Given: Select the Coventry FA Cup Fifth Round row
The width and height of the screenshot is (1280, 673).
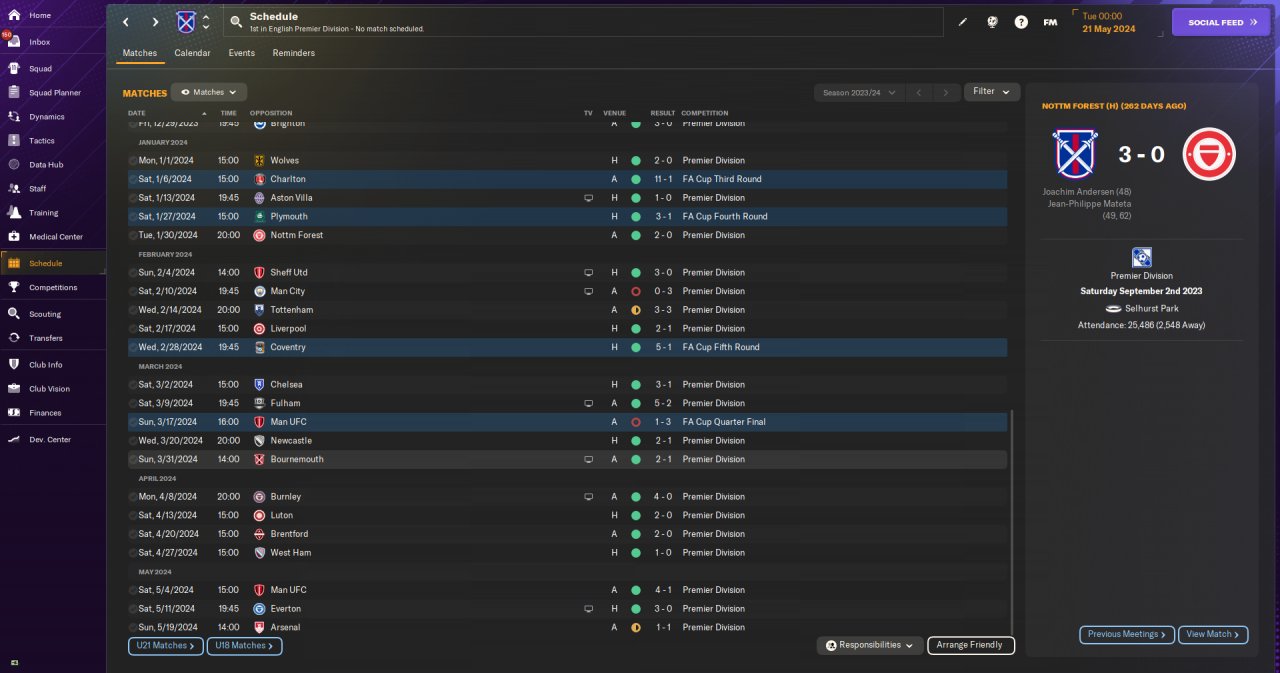Looking at the screenshot, I should click(x=567, y=347).
